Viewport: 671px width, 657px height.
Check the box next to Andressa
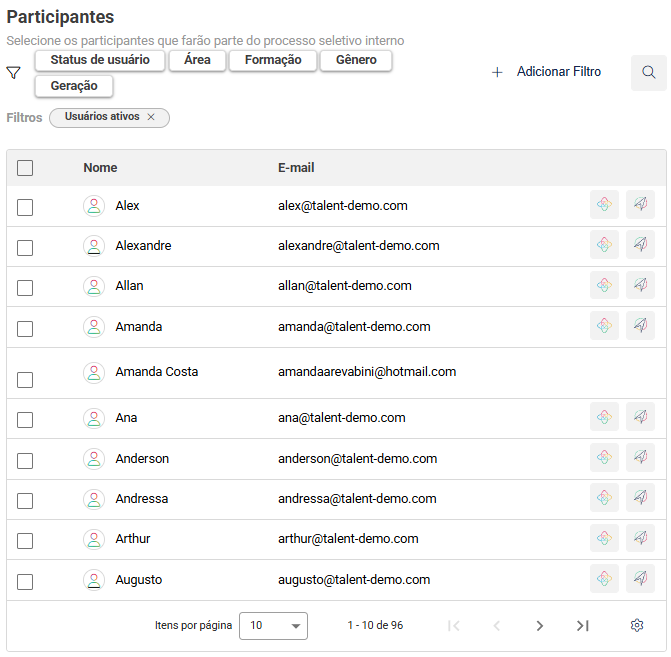[x=25, y=500]
